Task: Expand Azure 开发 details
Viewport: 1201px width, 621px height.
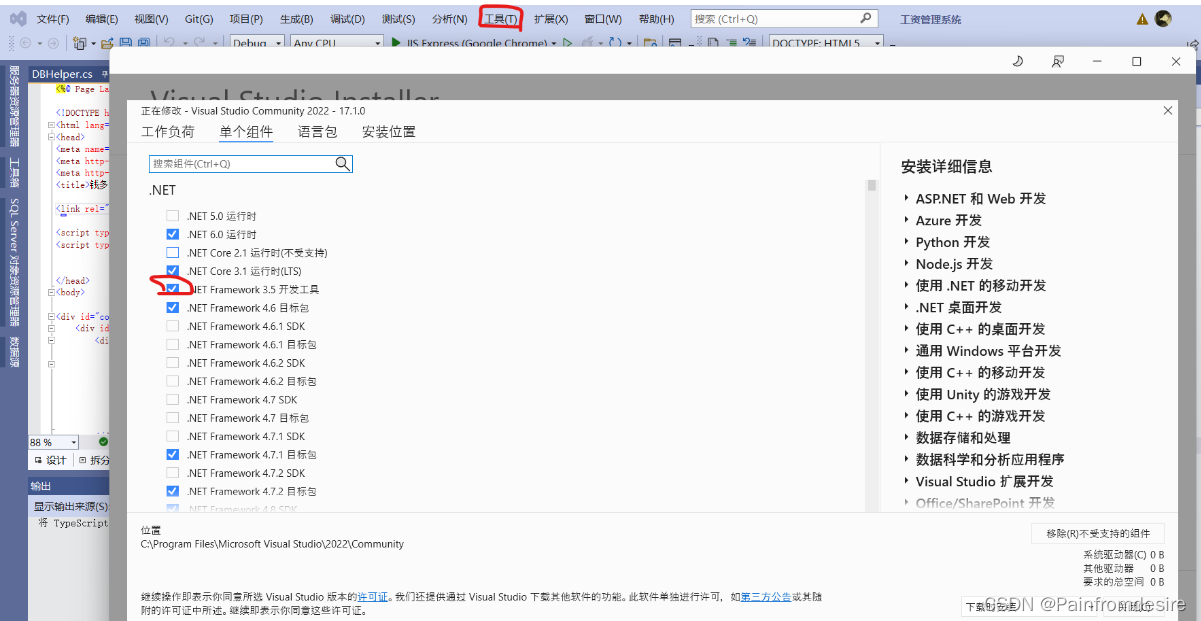Action: pyautogui.click(x=906, y=221)
